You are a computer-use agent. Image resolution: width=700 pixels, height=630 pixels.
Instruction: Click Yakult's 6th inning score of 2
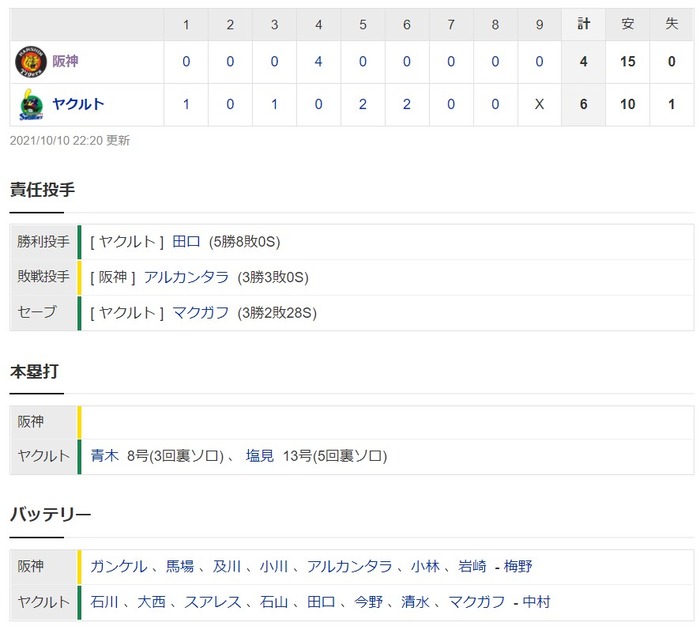tap(407, 104)
